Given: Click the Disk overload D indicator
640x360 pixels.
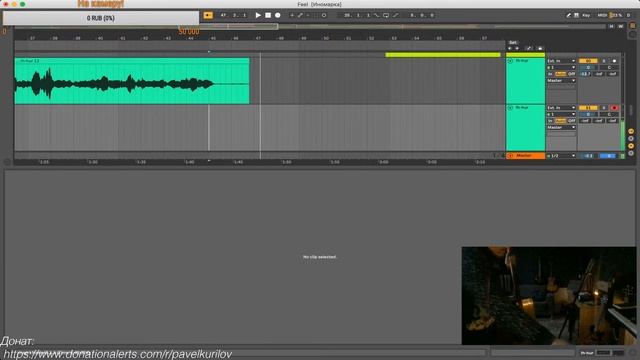Looking at the screenshot, I should pyautogui.click(x=629, y=15).
